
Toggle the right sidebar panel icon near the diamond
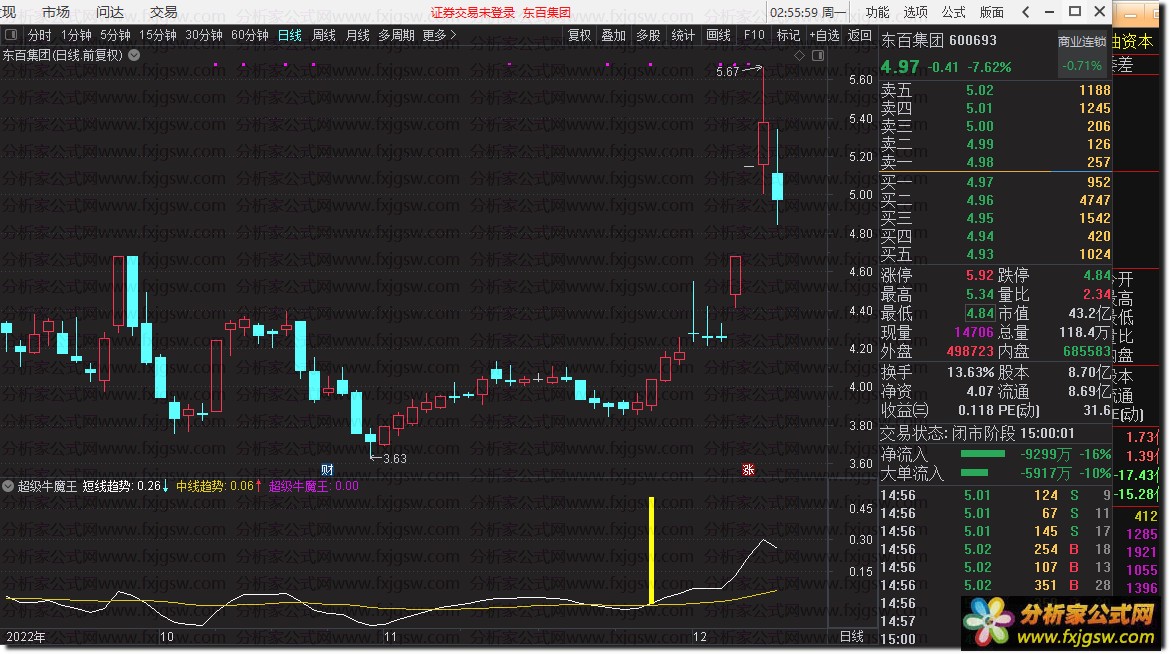[818, 55]
